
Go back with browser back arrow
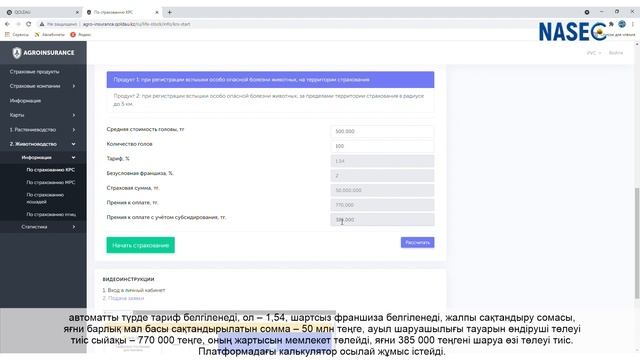(7, 24)
